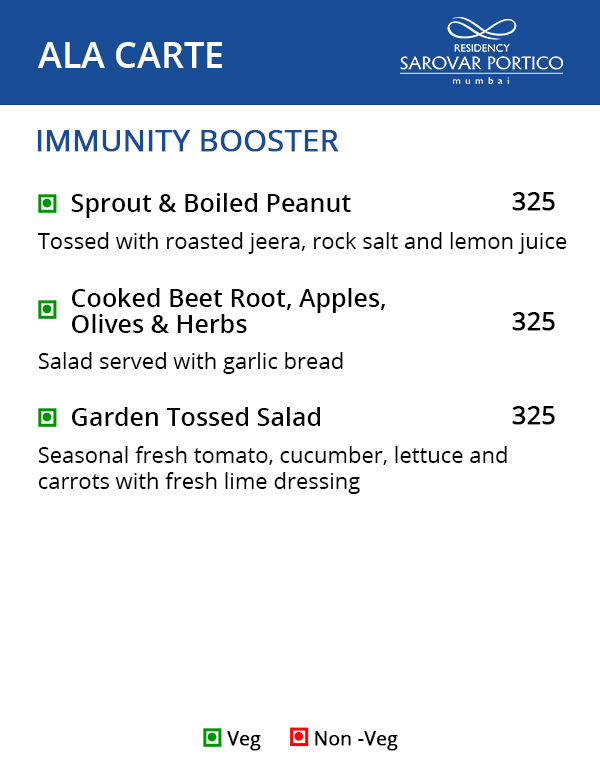
Task: Click the red Non-Veg legend icon
Action: tap(298, 738)
